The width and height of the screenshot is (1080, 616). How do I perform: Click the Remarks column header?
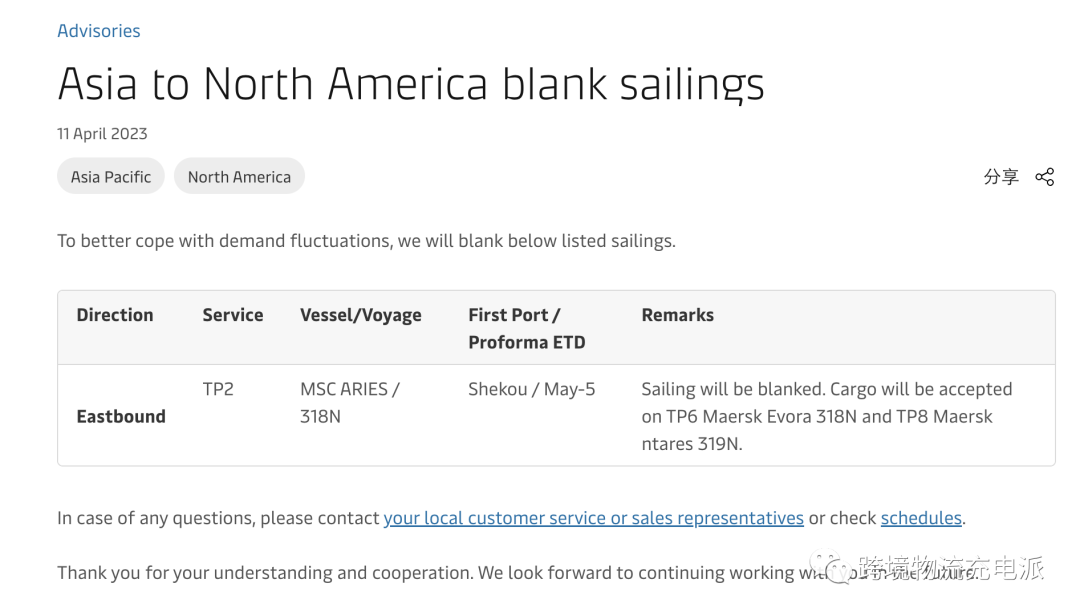(678, 315)
